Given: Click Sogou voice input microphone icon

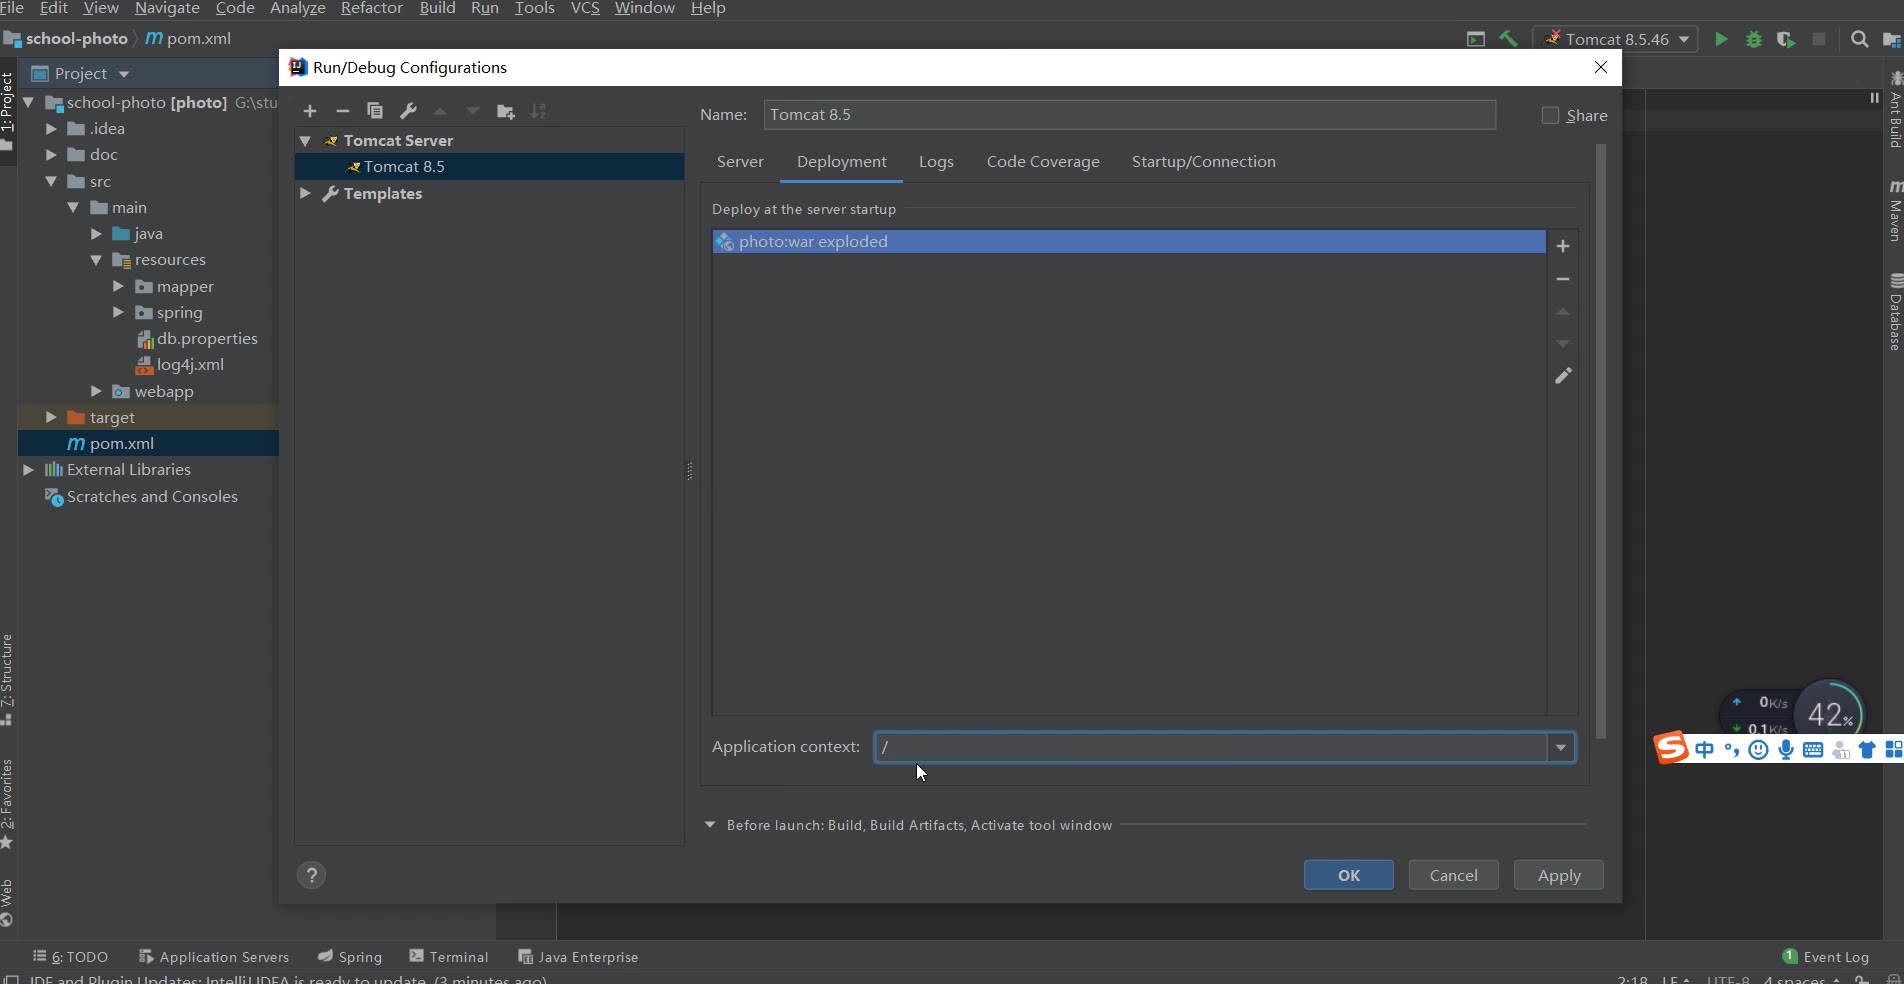Looking at the screenshot, I should tap(1786, 750).
